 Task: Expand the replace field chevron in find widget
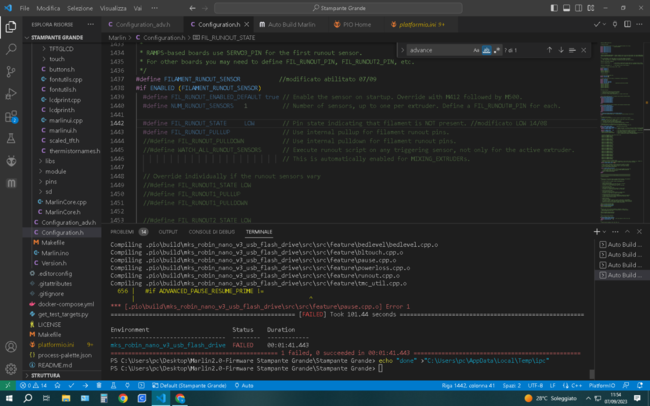point(402,49)
